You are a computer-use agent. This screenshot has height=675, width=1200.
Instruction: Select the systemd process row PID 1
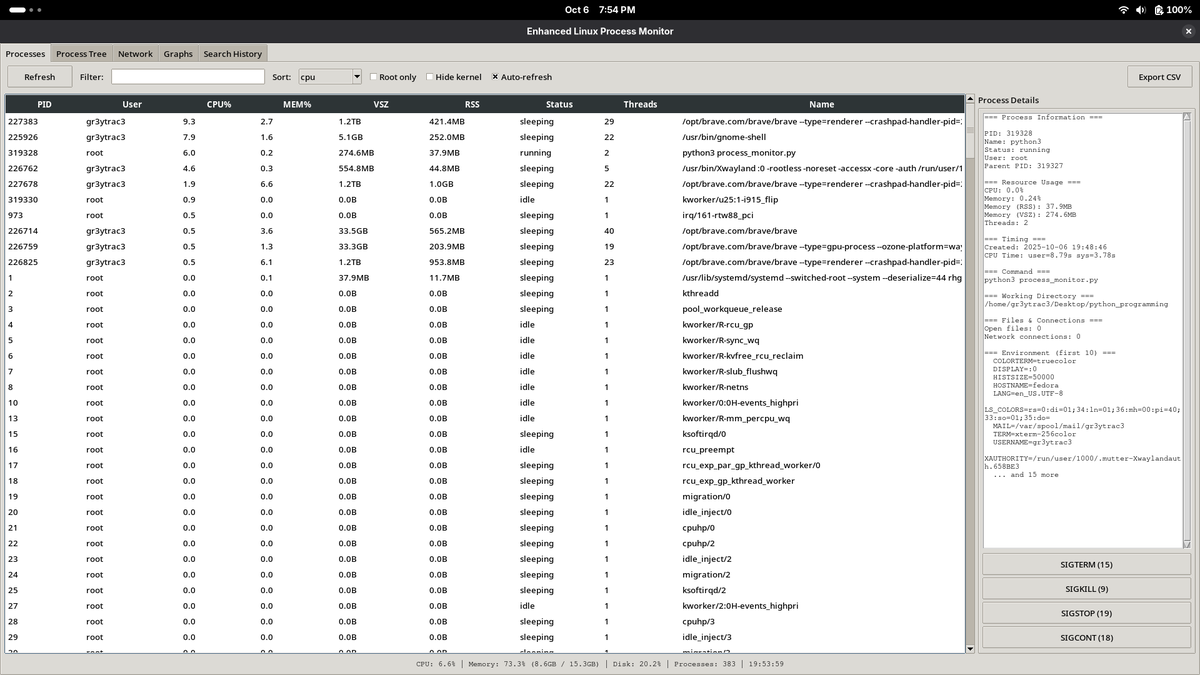pos(484,278)
